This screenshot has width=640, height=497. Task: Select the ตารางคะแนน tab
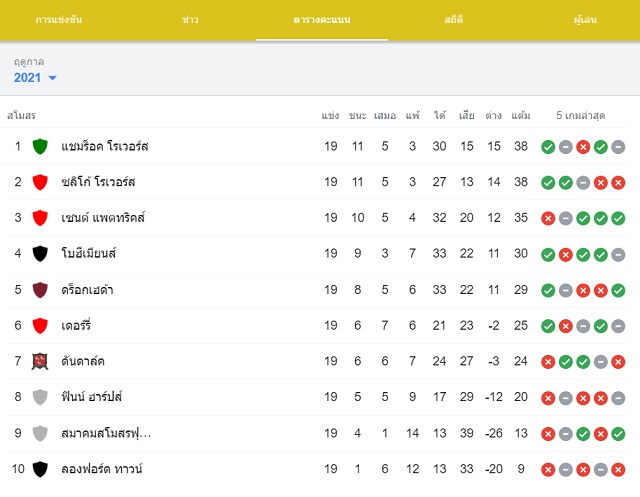click(322, 20)
